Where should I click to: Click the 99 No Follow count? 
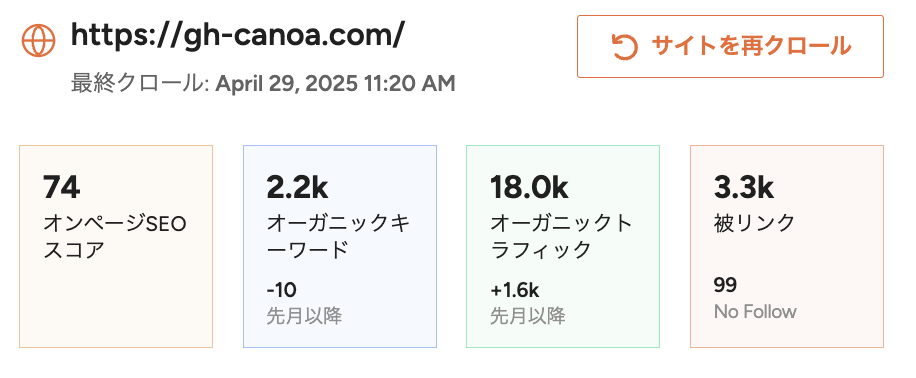coord(725,285)
